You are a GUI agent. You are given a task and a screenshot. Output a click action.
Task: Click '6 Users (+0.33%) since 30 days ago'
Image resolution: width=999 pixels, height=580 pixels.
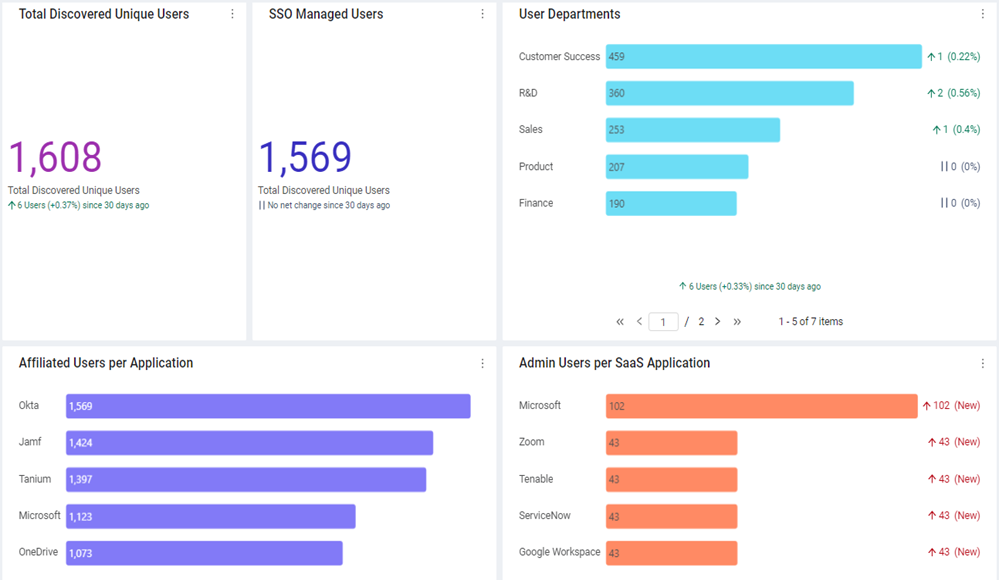[x=750, y=287]
